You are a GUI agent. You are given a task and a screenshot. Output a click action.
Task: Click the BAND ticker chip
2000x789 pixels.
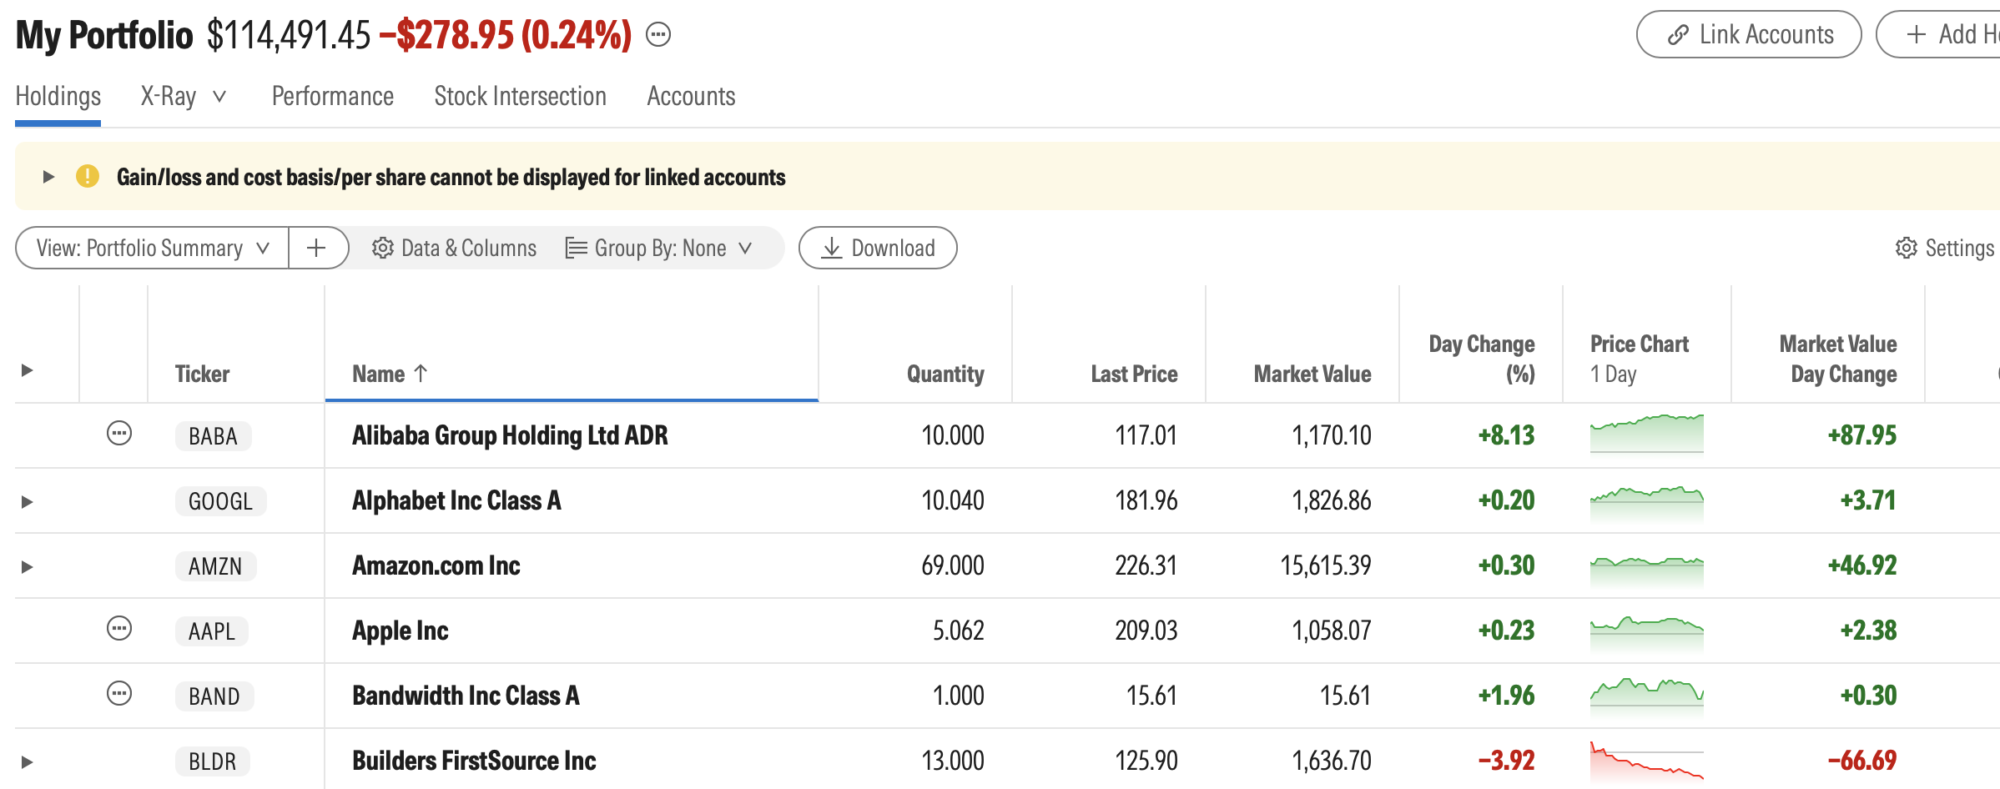tap(214, 696)
